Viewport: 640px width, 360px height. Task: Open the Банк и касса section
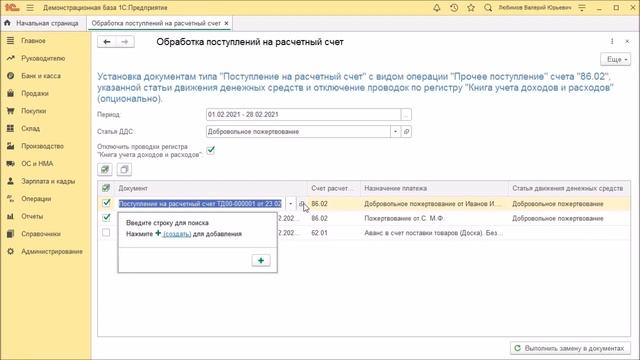[x=41, y=76]
